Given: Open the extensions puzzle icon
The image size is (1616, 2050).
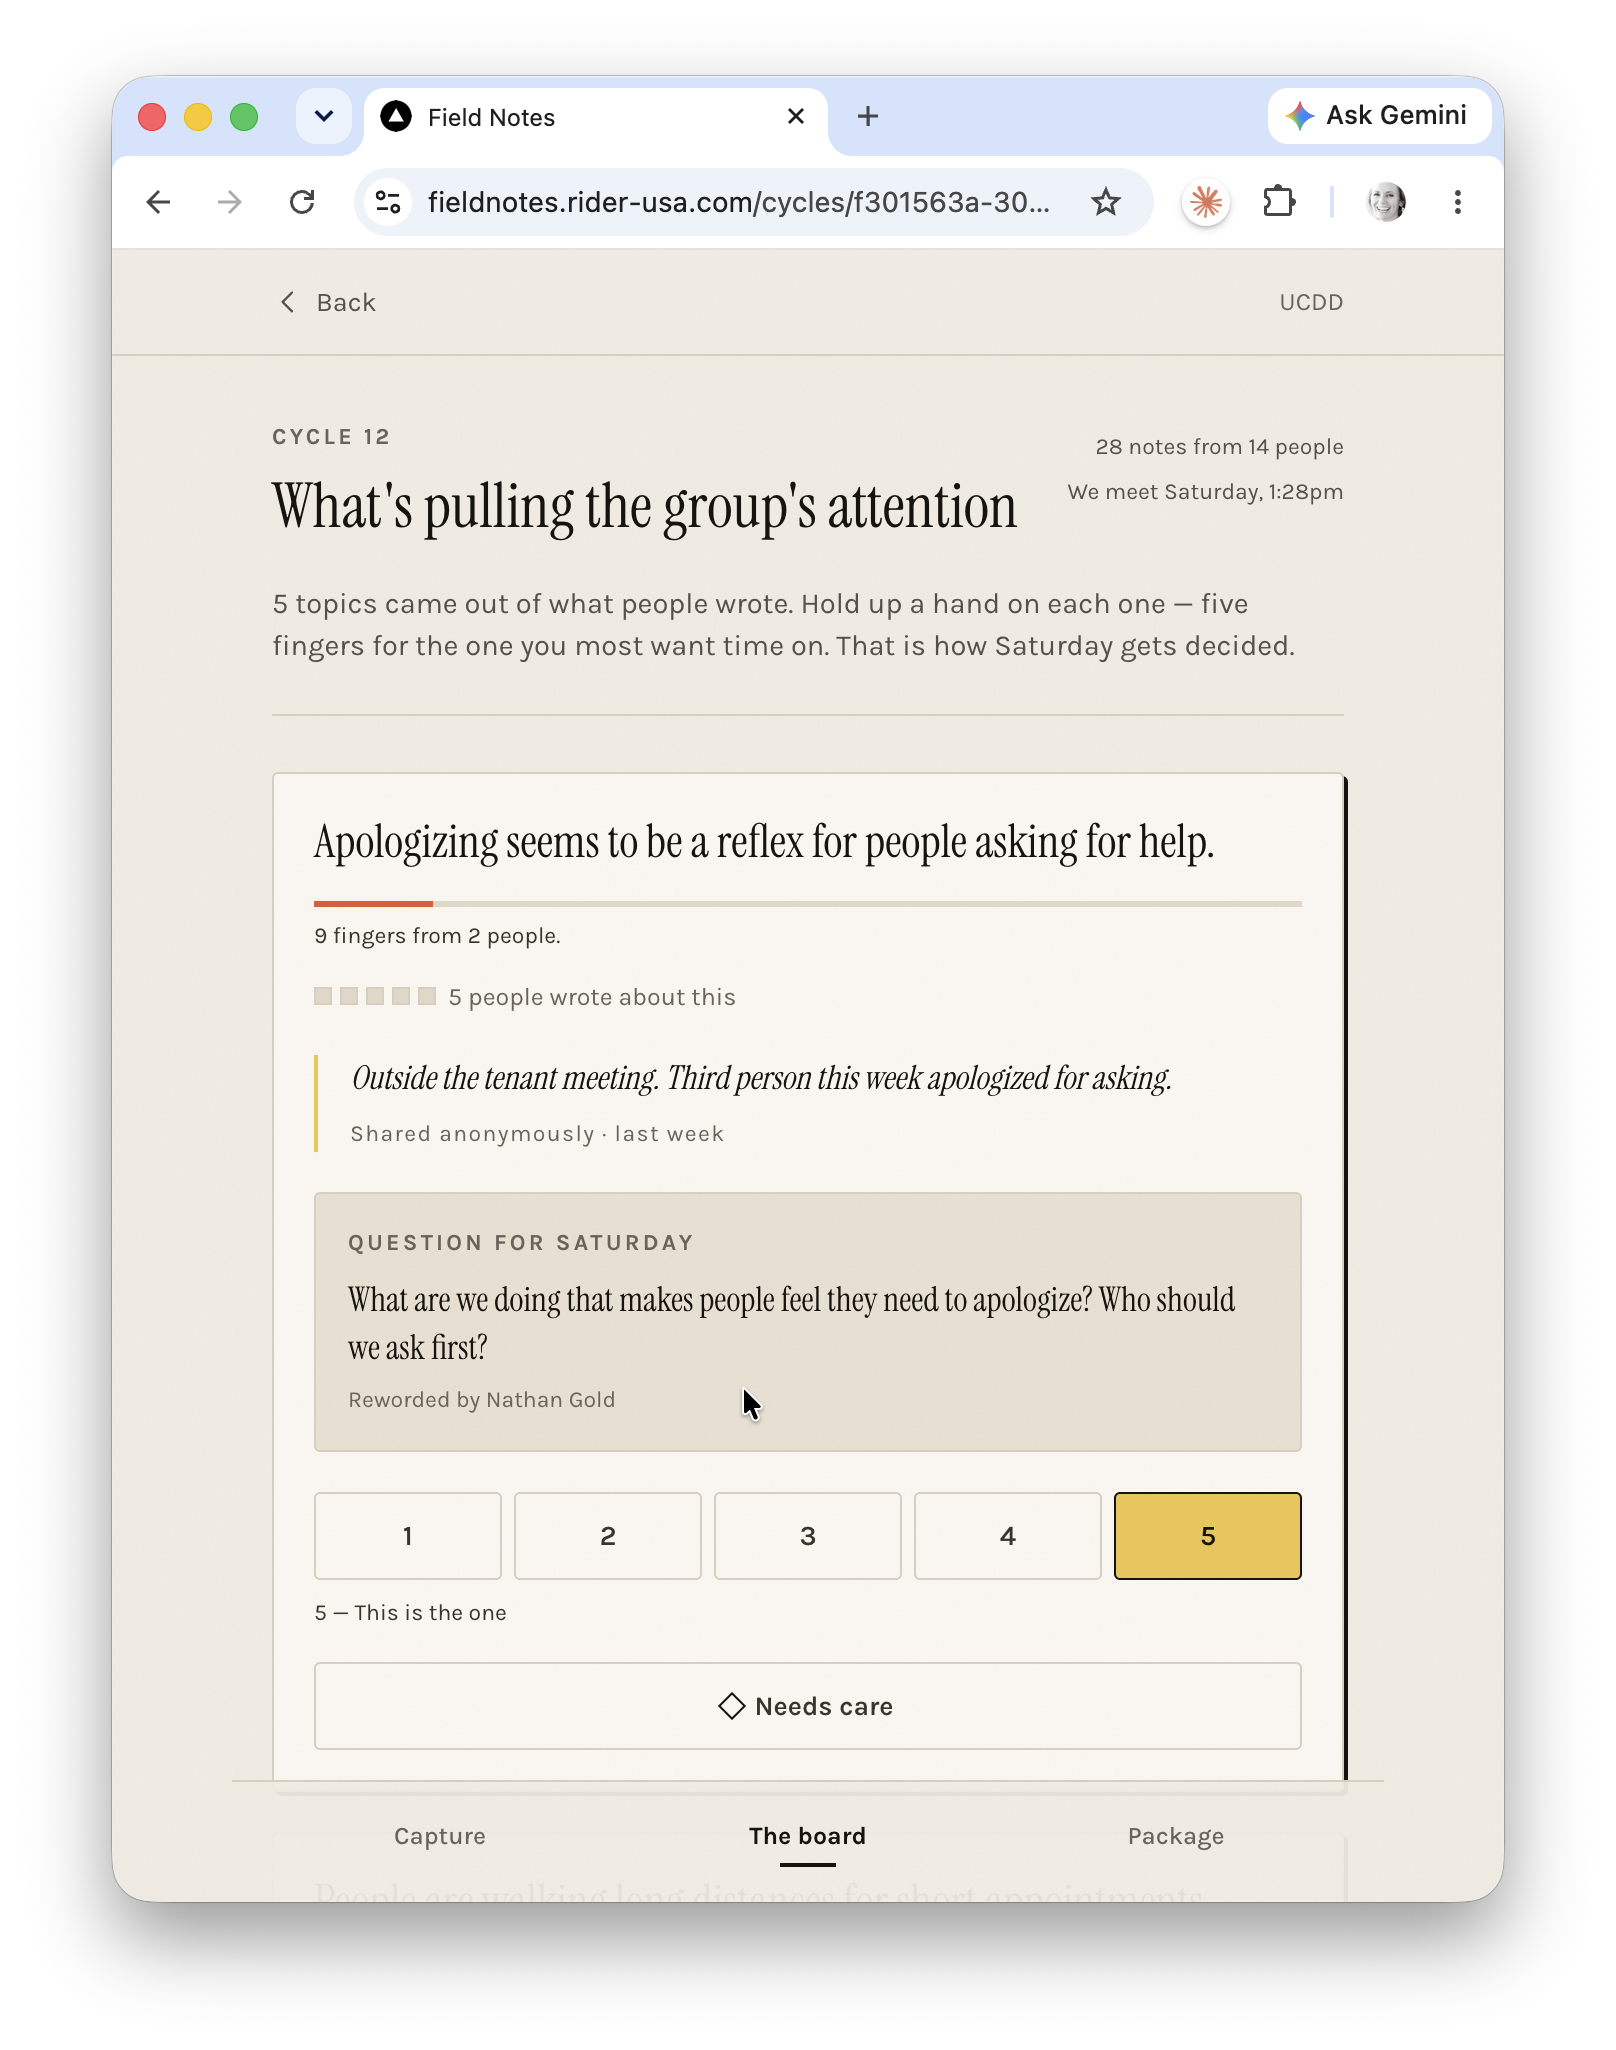Looking at the screenshot, I should point(1279,202).
